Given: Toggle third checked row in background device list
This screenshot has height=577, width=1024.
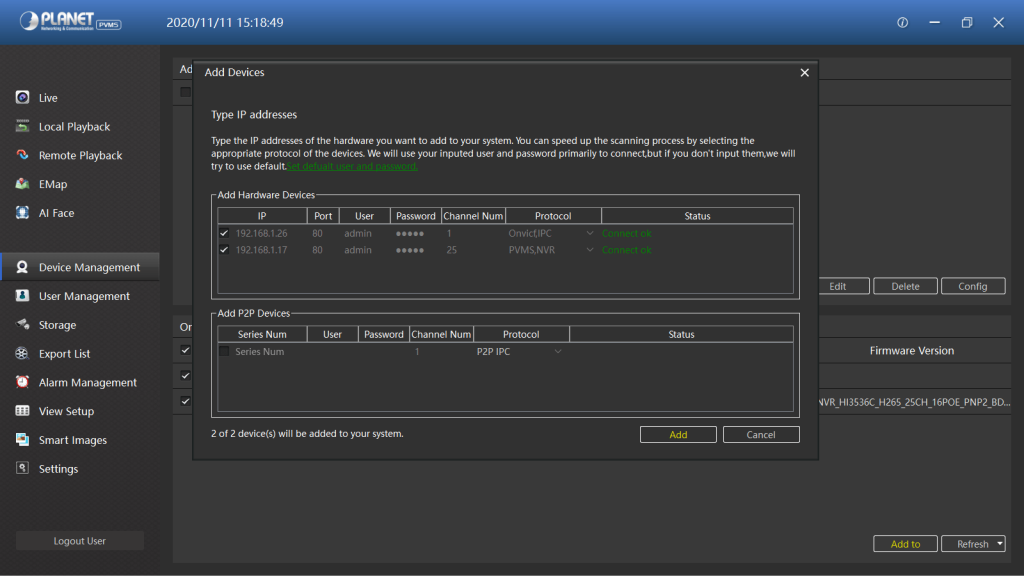Looking at the screenshot, I should coord(185,401).
